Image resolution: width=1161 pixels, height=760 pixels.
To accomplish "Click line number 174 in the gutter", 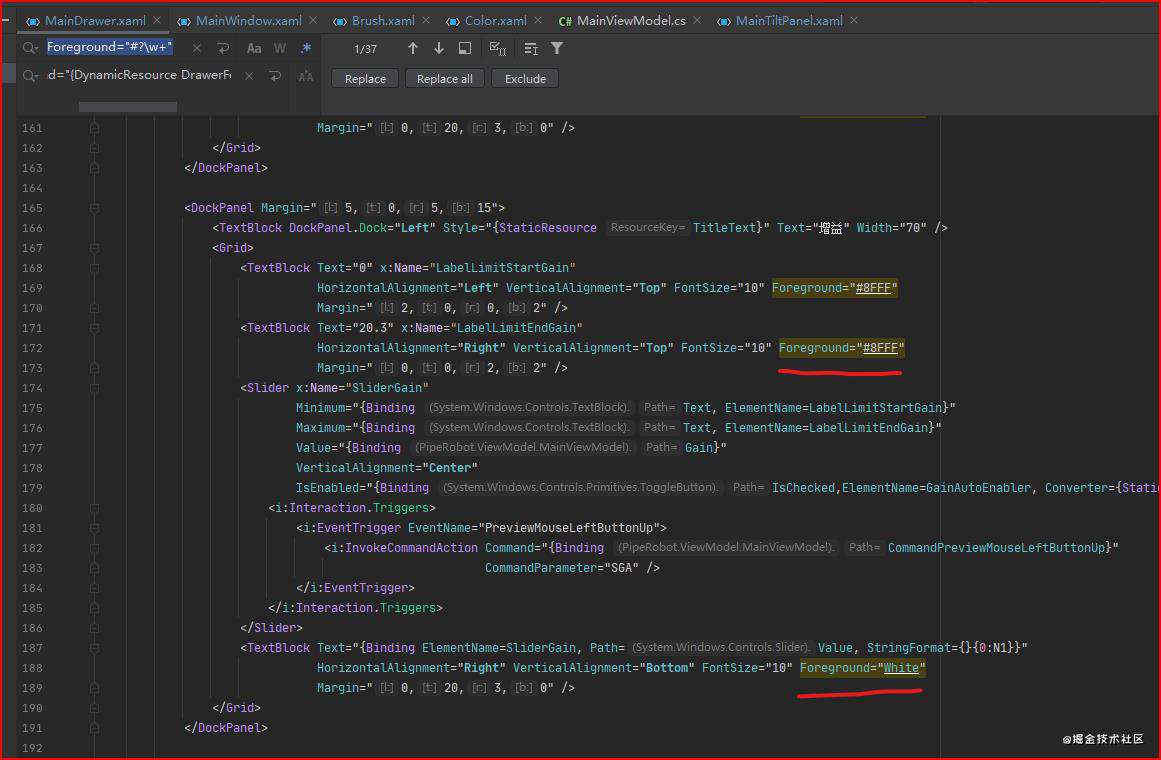I will pos(32,388).
